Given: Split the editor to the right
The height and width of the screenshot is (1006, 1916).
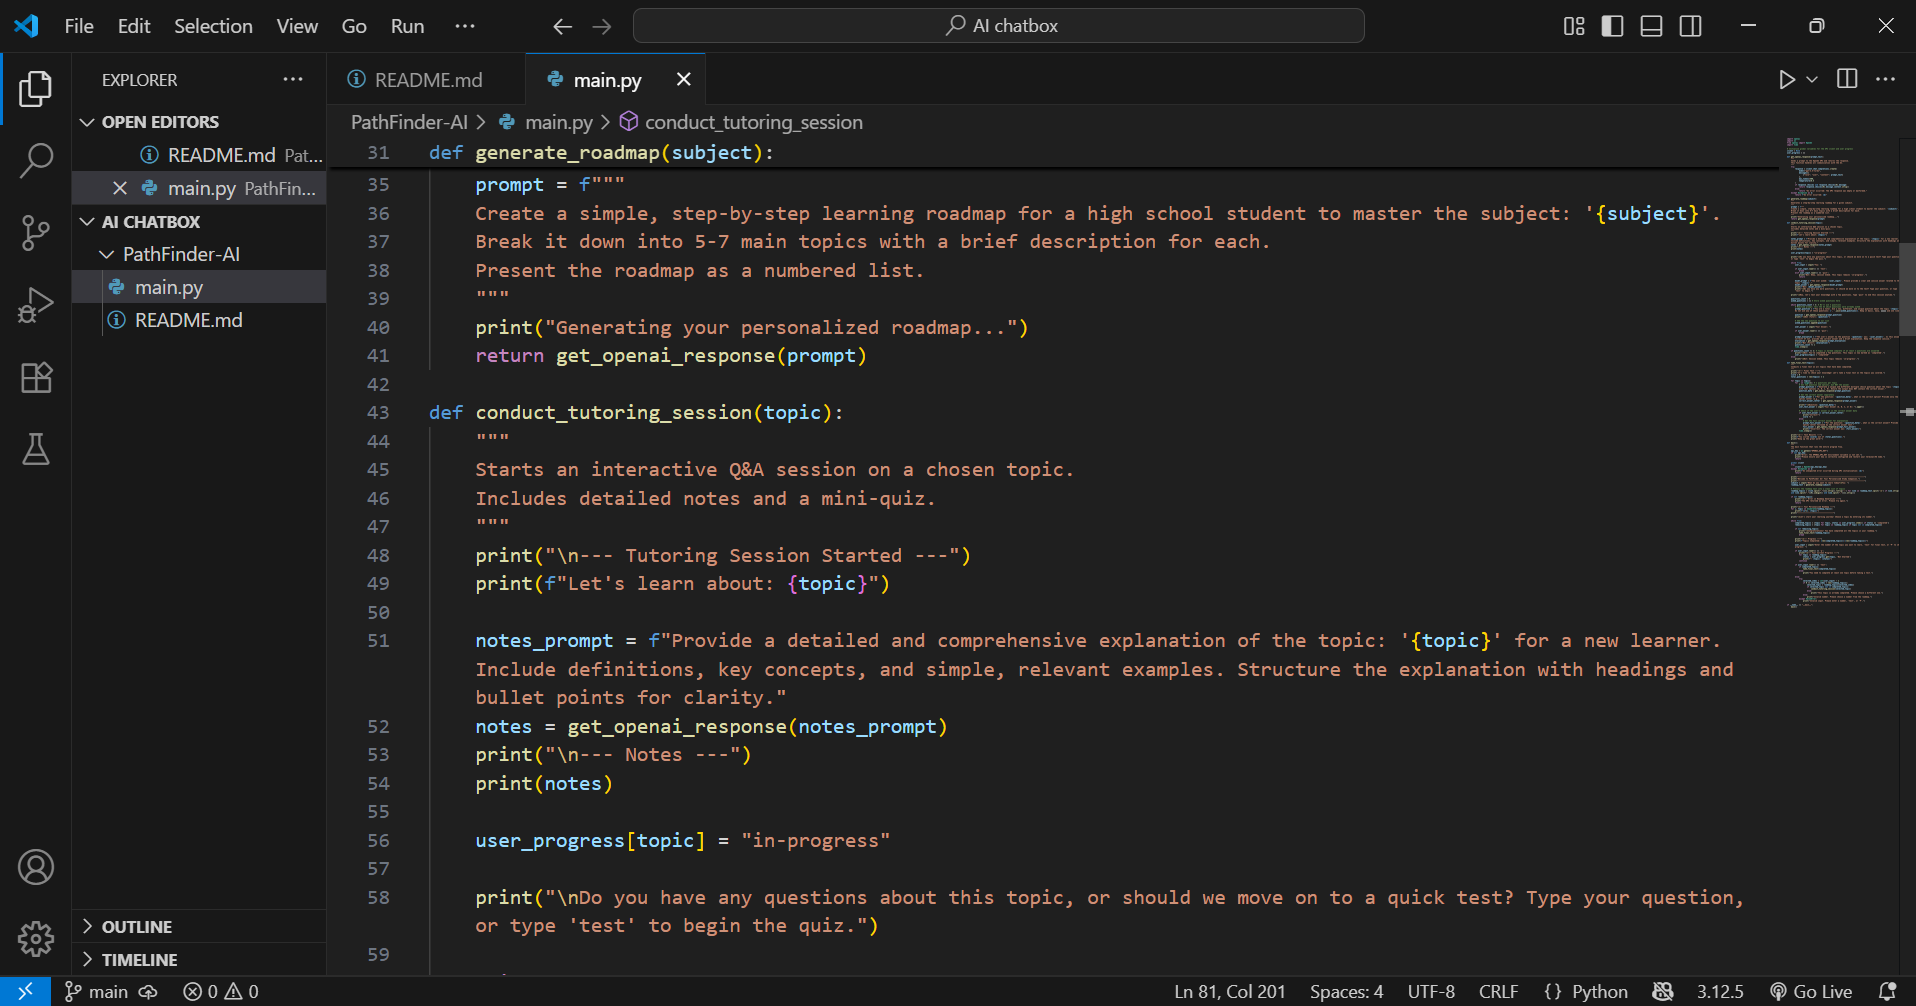Looking at the screenshot, I should click(x=1847, y=79).
